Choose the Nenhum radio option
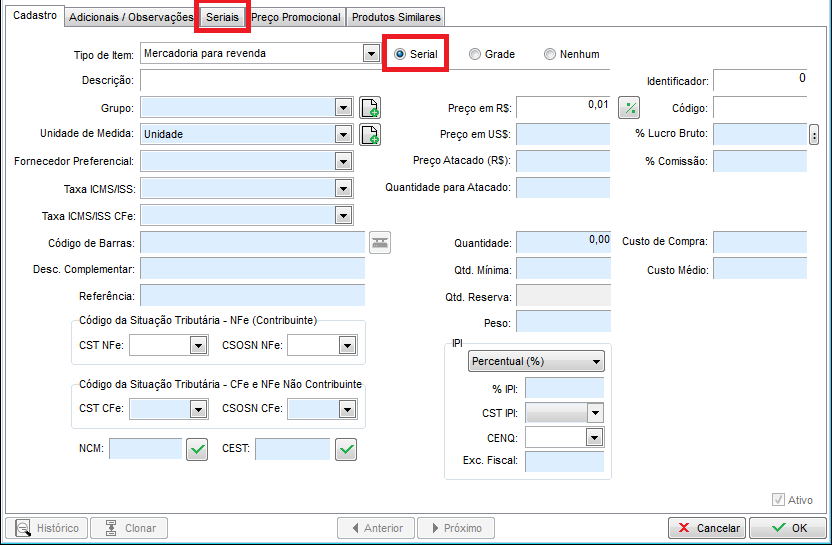Viewport: 832px width, 545px height. click(572, 54)
